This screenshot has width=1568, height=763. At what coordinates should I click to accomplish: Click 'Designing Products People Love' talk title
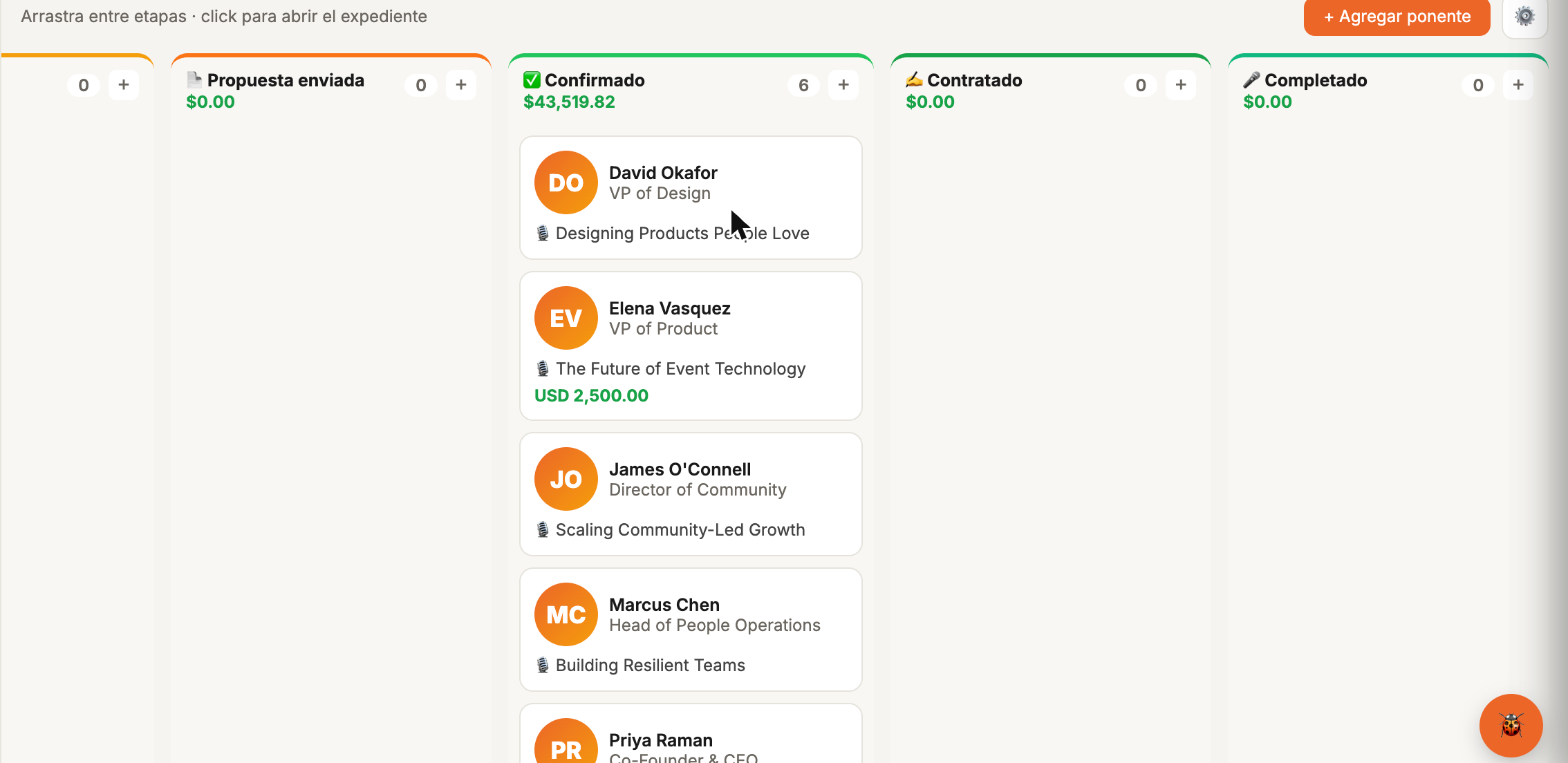[x=683, y=233]
